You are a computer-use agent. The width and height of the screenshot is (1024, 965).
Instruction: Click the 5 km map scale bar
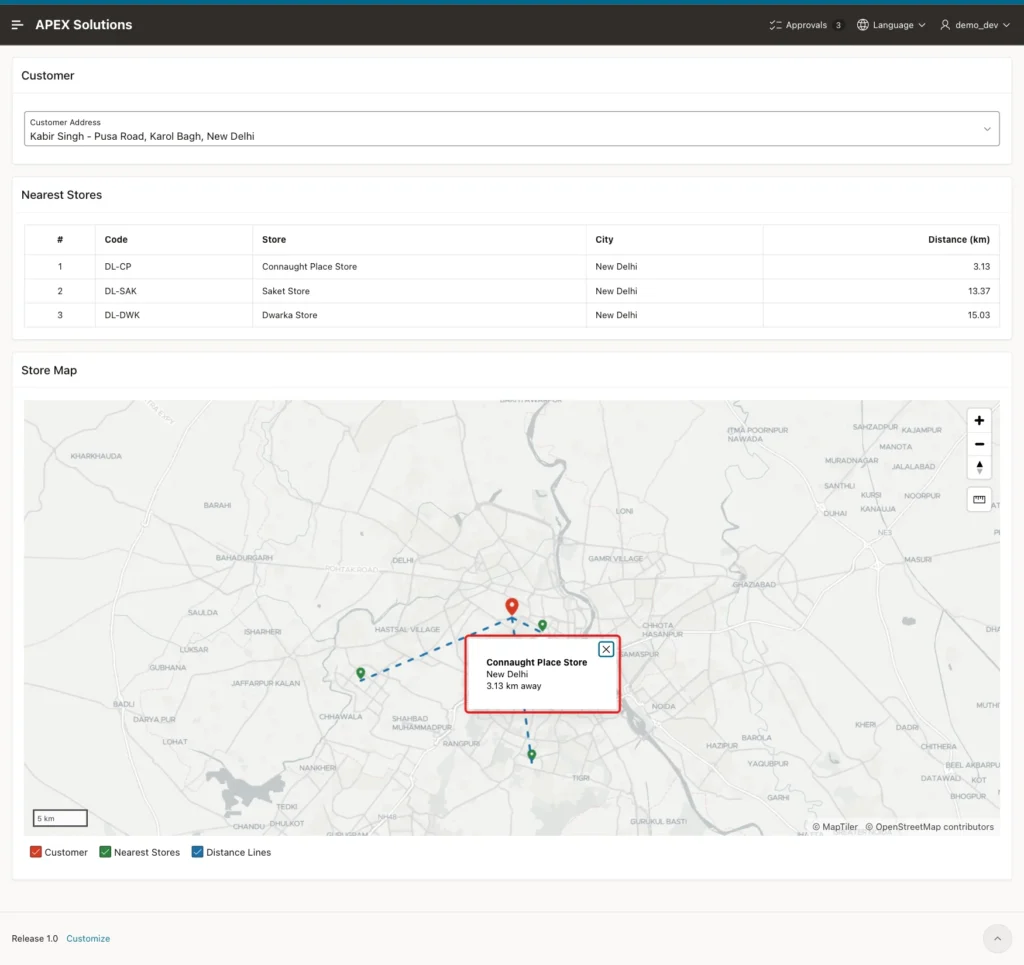tap(60, 818)
